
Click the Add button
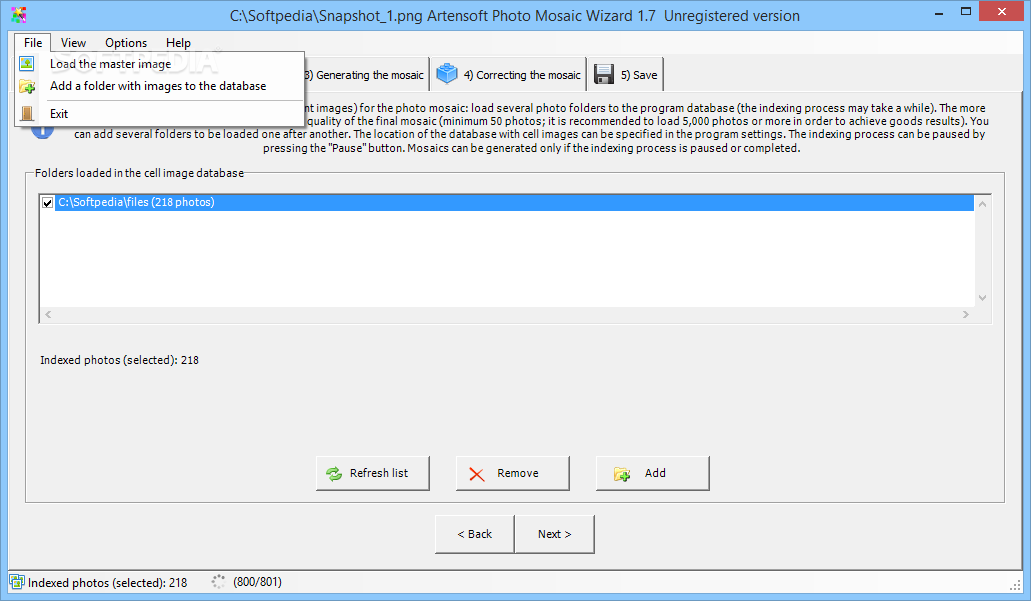pyautogui.click(x=652, y=473)
